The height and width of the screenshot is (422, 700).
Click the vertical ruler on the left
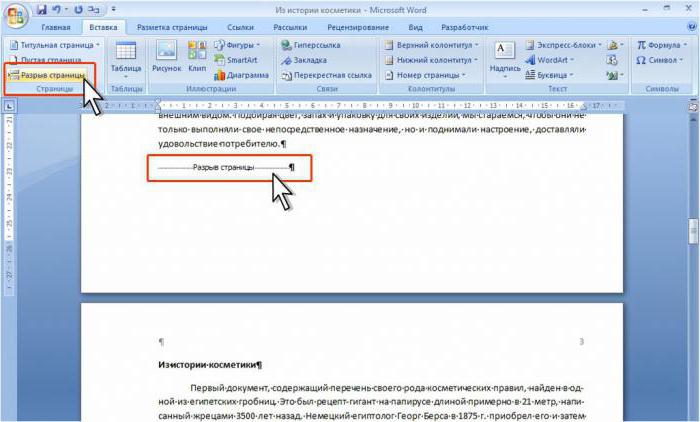click(9, 204)
